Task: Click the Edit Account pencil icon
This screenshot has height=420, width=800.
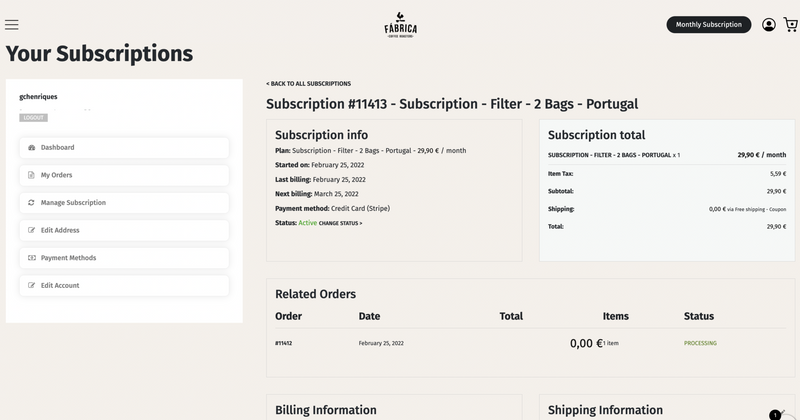Action: tap(32, 286)
